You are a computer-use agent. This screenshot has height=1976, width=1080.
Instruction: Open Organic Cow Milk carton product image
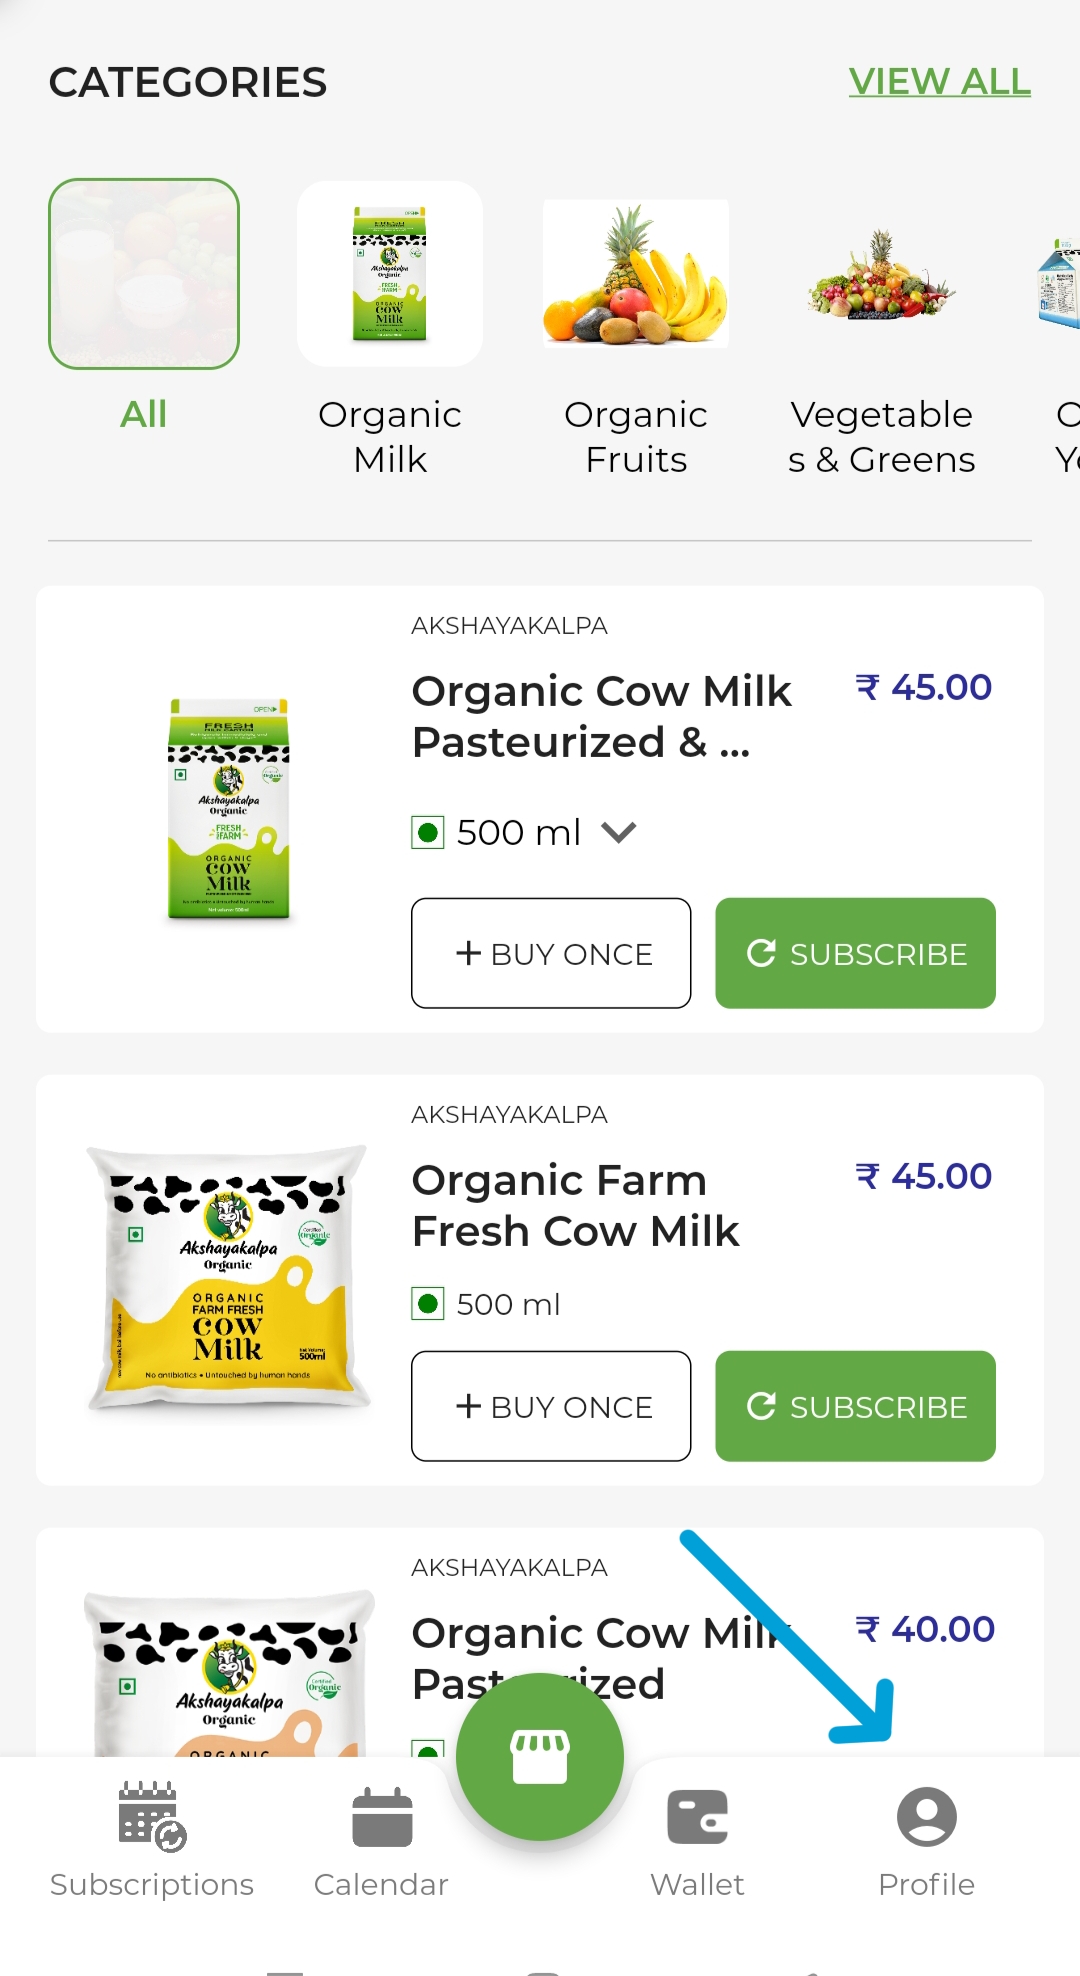pos(229,808)
